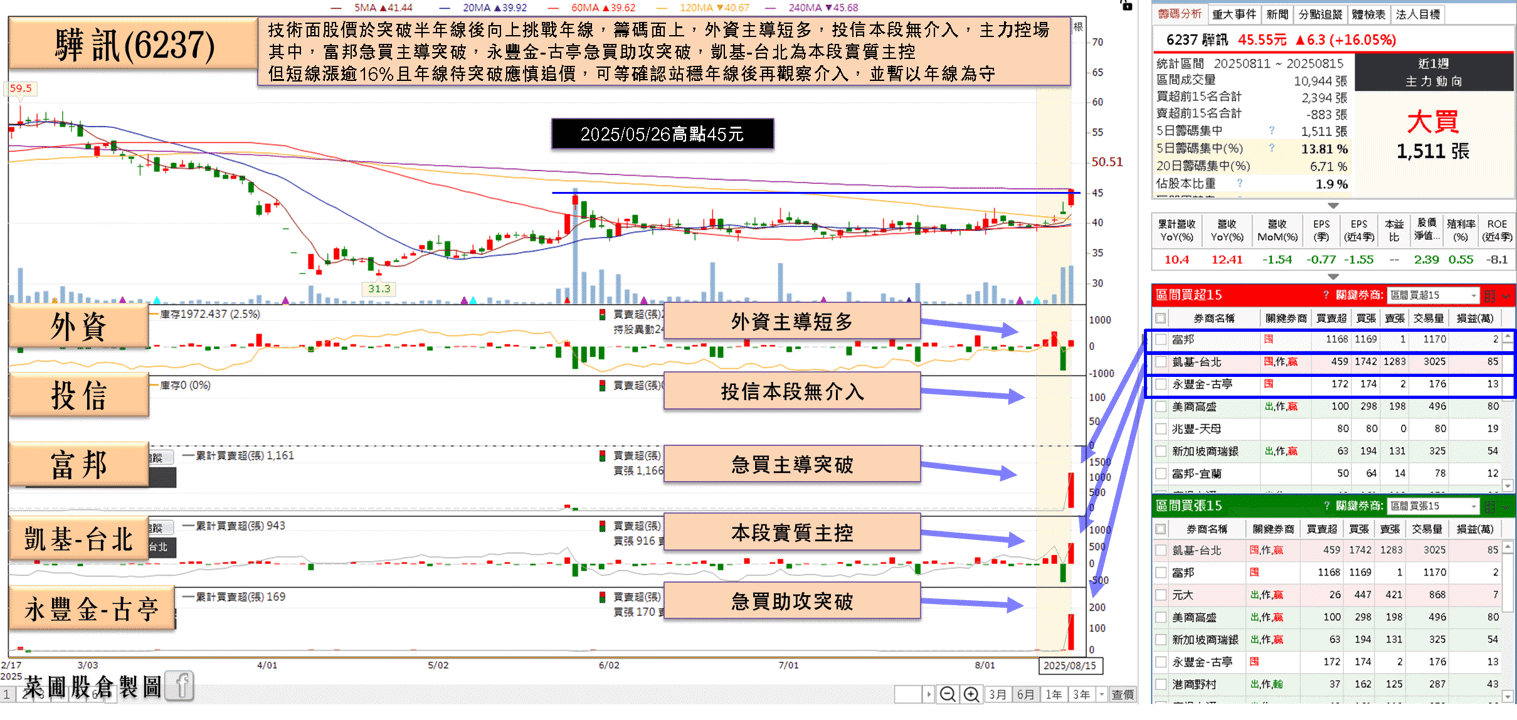Click 兆豐-天母 broker name
This screenshot has height=720, width=1517.
(x=1196, y=429)
